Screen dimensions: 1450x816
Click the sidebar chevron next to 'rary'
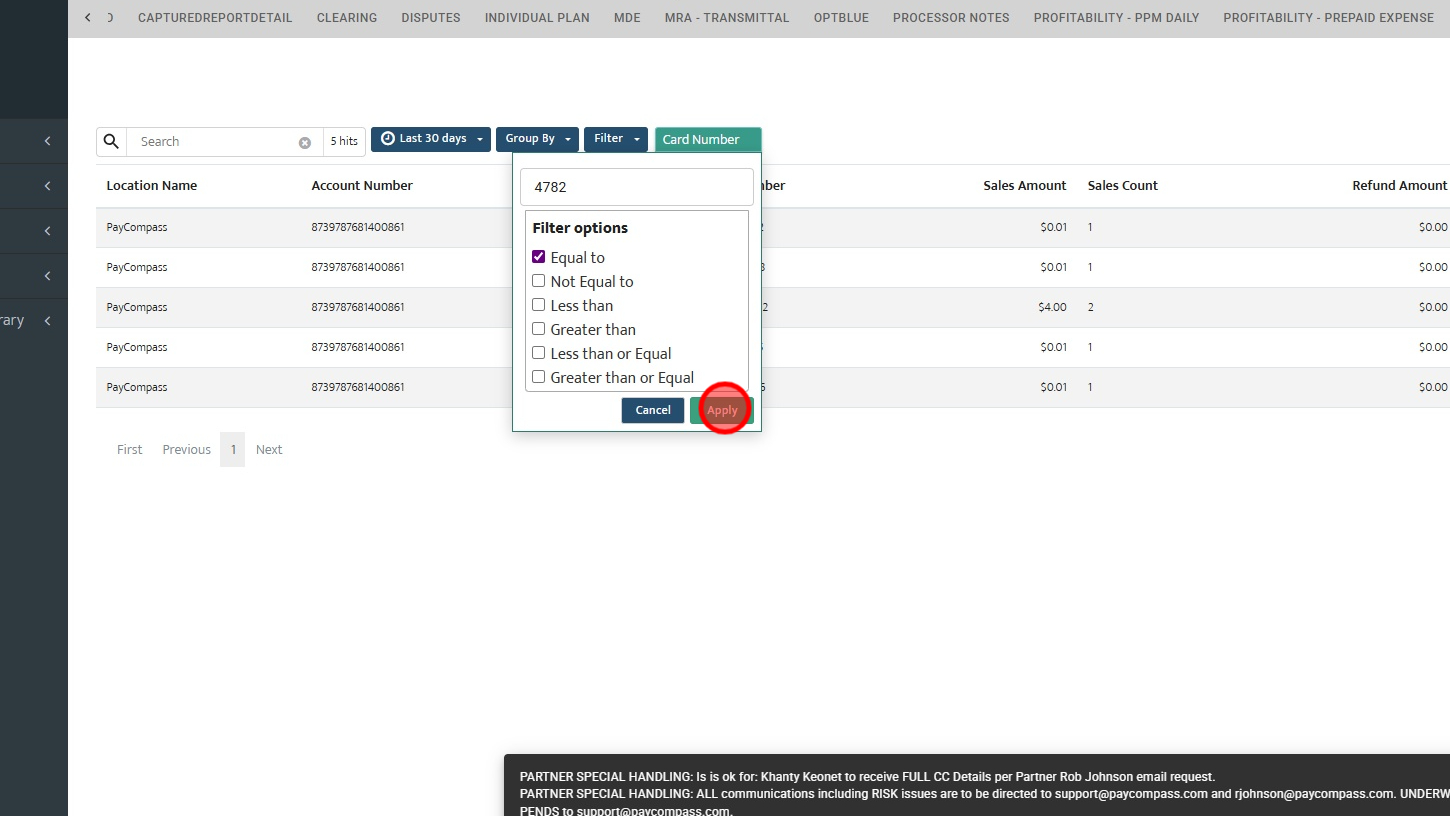point(47,321)
